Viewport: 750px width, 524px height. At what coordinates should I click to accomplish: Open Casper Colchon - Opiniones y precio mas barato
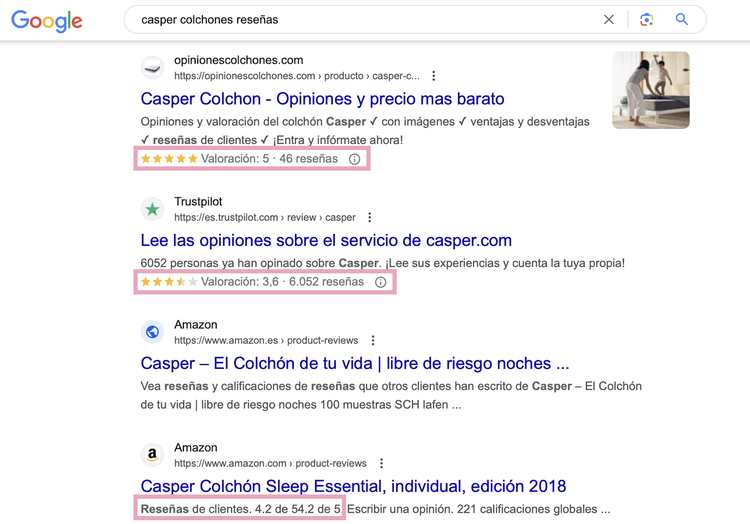click(x=322, y=99)
